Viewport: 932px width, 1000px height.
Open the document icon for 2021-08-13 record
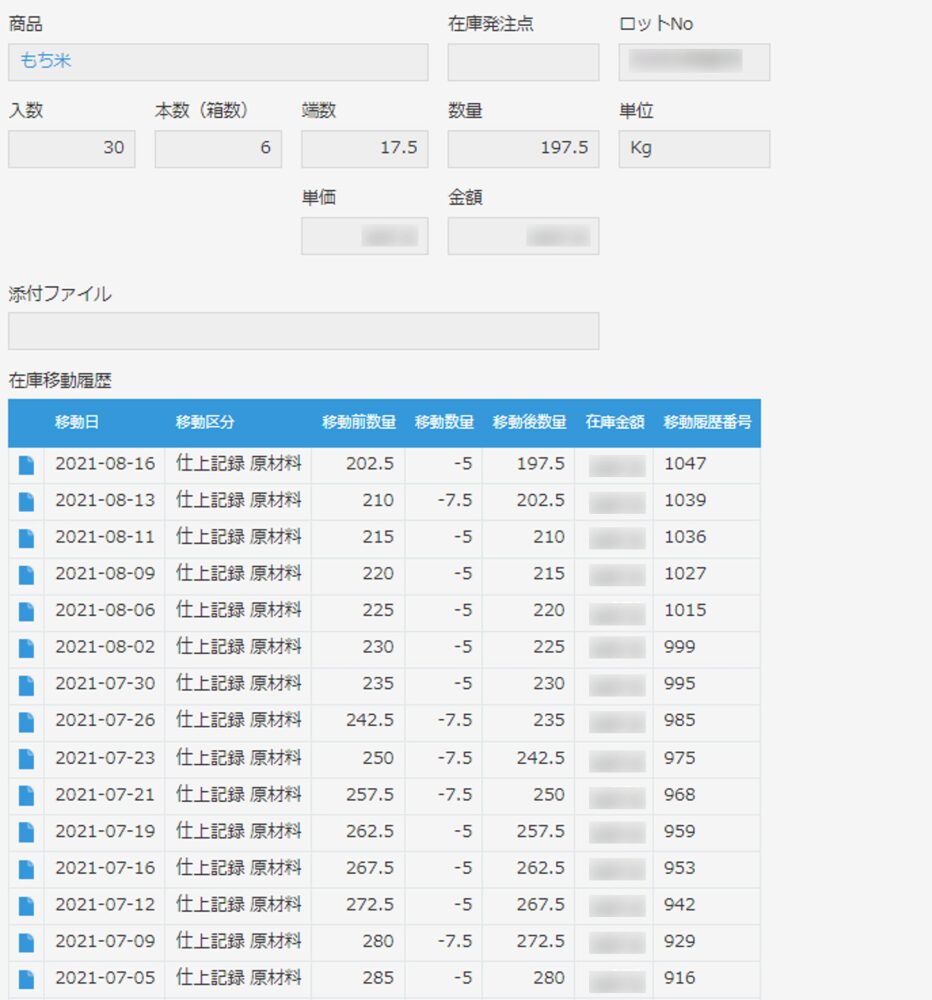[x=27, y=501]
